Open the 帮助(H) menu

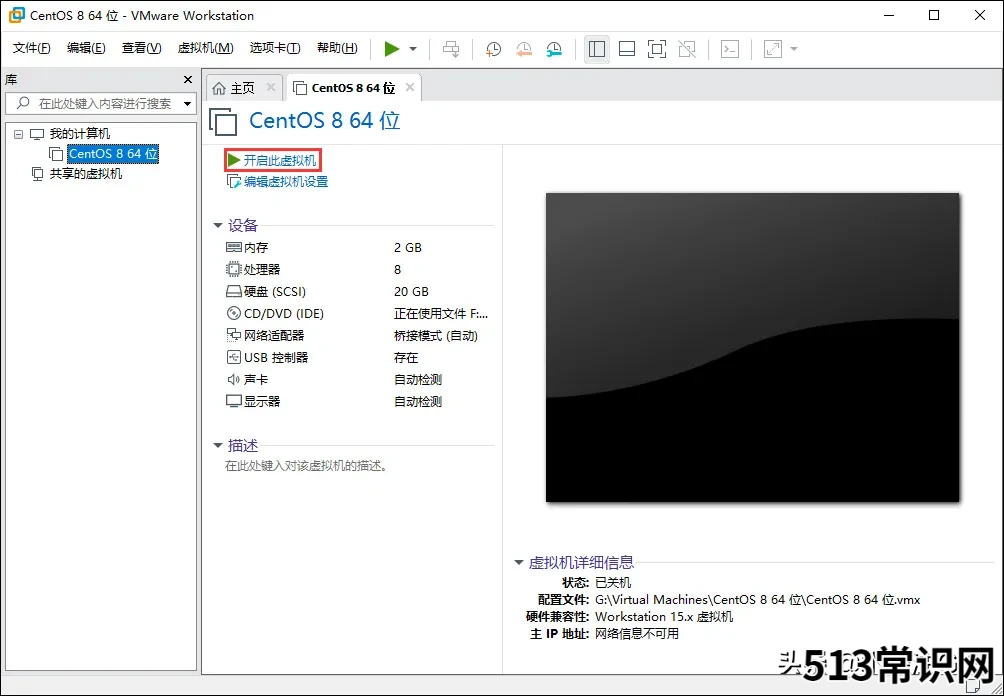[337, 48]
